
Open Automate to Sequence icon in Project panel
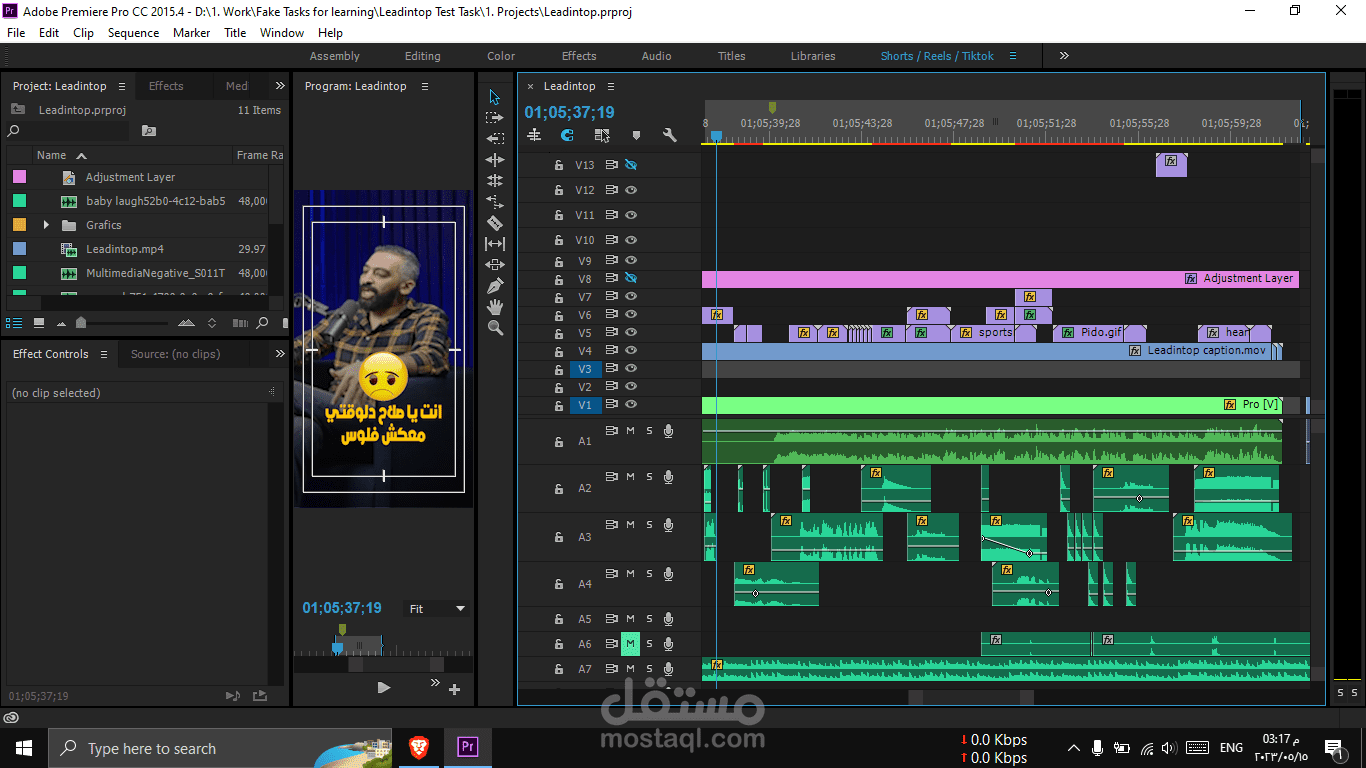[x=238, y=323]
